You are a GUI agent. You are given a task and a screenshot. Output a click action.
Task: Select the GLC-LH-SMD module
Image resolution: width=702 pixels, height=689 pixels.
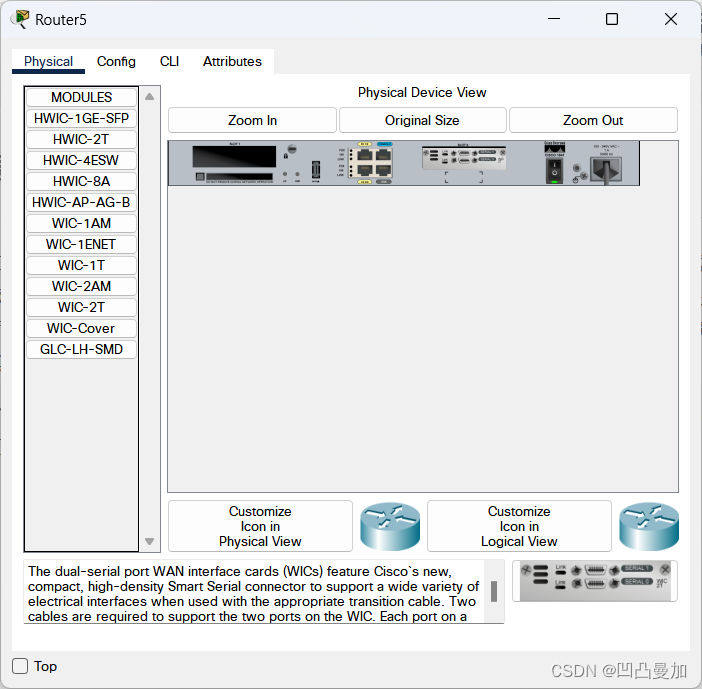(81, 350)
